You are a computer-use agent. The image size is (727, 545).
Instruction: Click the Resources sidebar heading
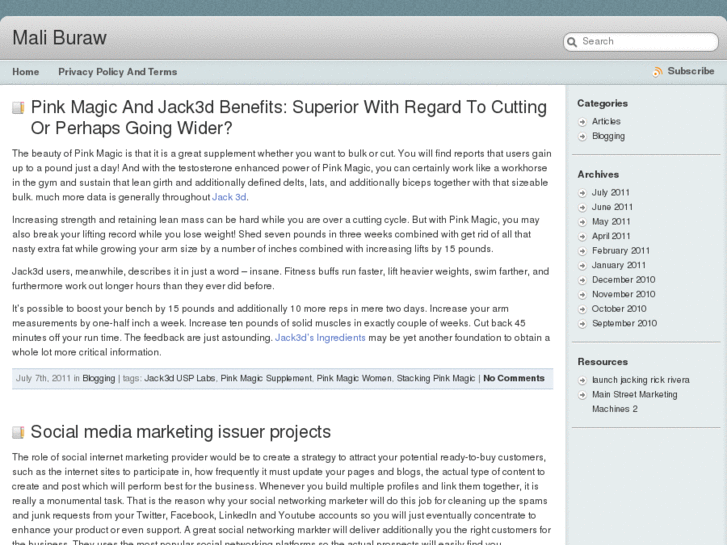(x=602, y=362)
